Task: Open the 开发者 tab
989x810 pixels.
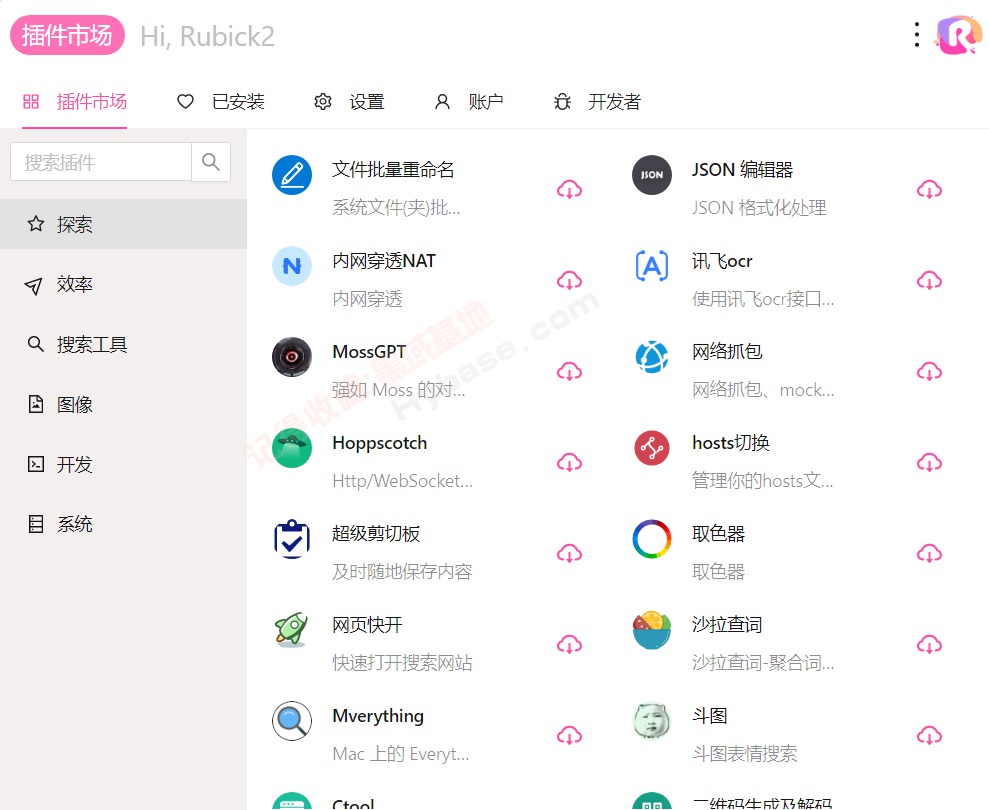Action: pos(597,102)
